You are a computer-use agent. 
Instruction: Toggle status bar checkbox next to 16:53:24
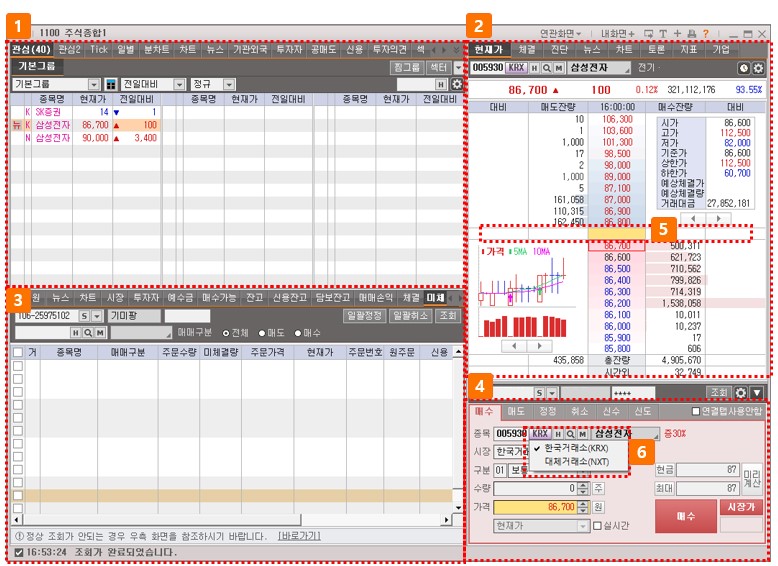19,552
